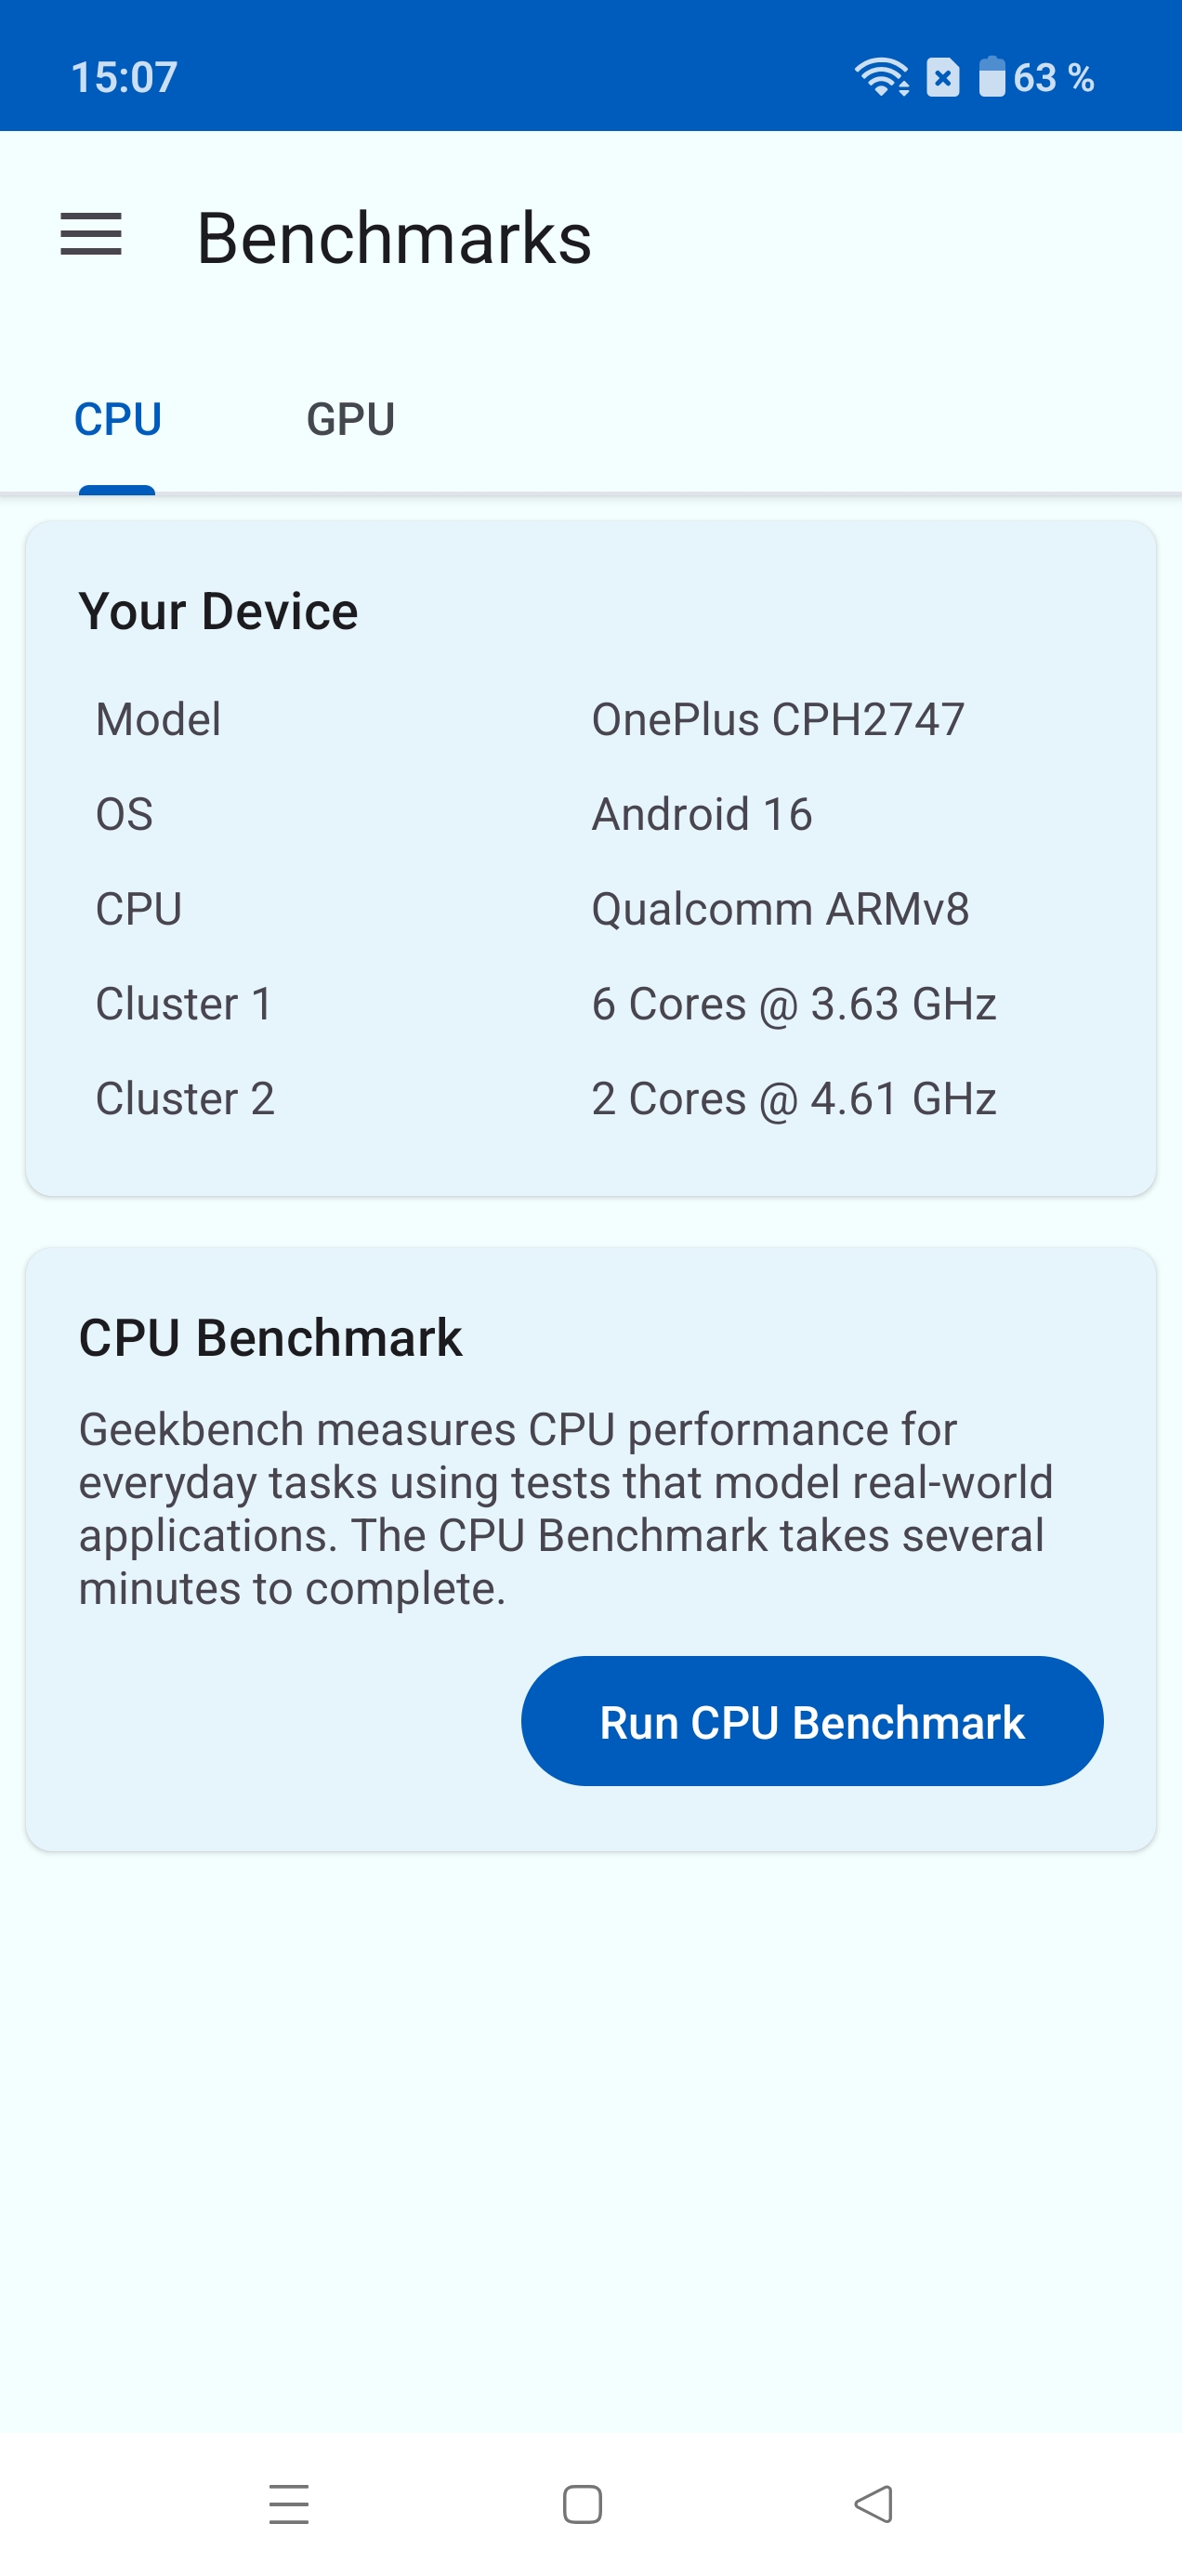Tap the Your Device card heading
The height and width of the screenshot is (2576, 1182).
click(218, 611)
